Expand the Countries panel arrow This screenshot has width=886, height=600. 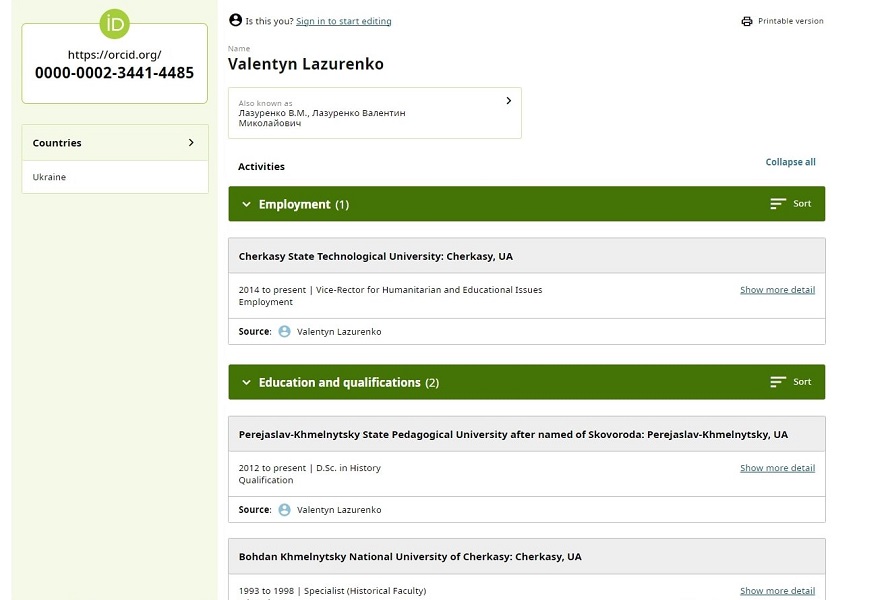coord(191,142)
